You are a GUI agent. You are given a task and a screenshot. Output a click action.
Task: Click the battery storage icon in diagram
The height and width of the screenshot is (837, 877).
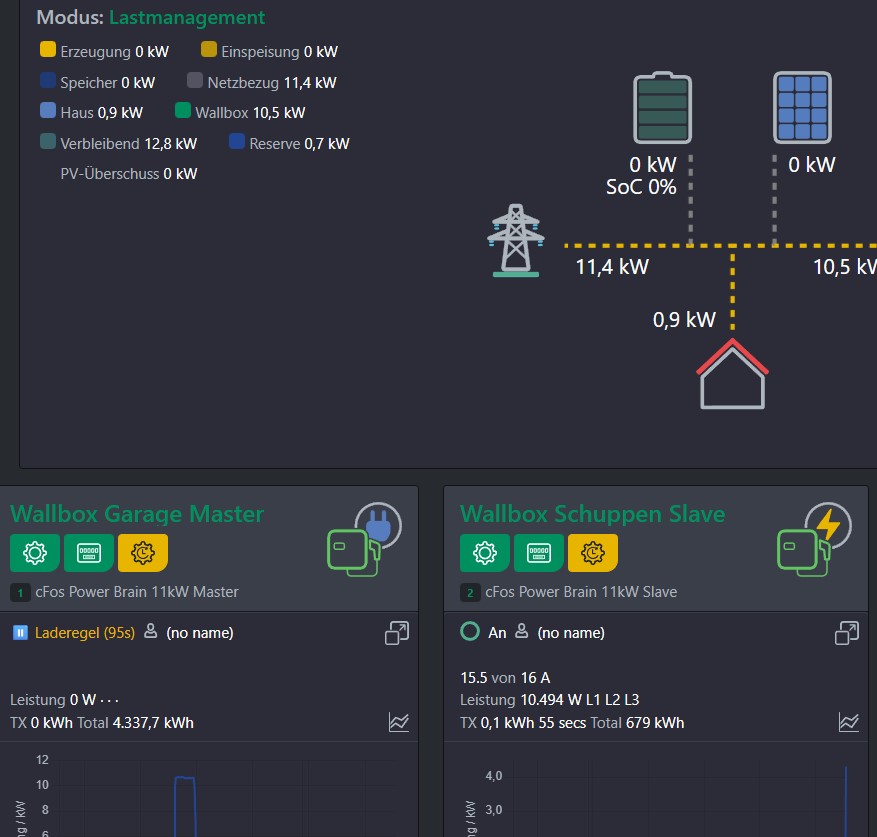(x=662, y=108)
